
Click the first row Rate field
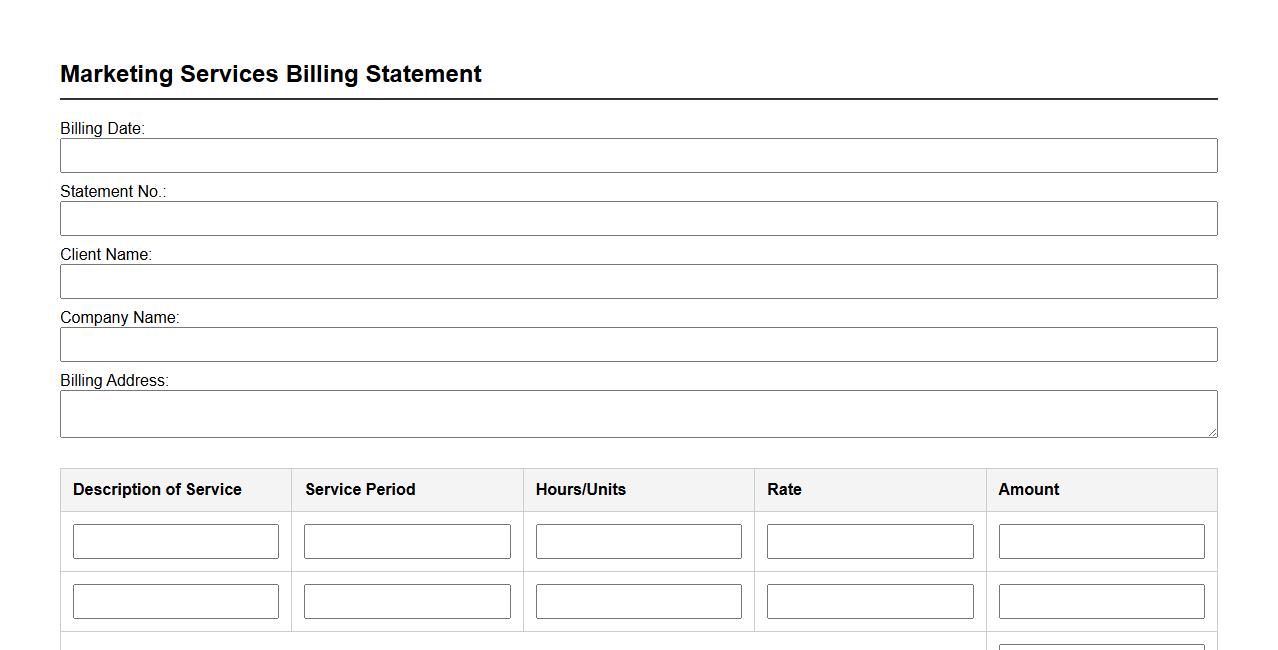[870, 542]
